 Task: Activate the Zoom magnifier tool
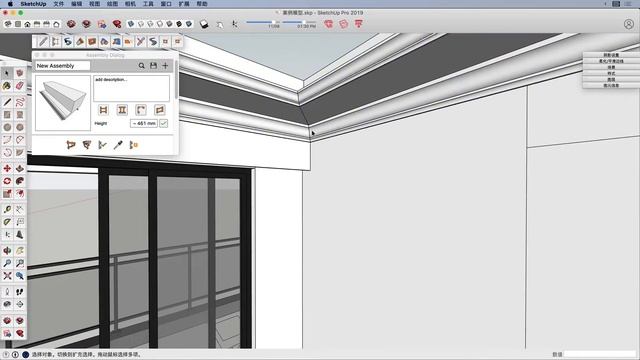7,263
